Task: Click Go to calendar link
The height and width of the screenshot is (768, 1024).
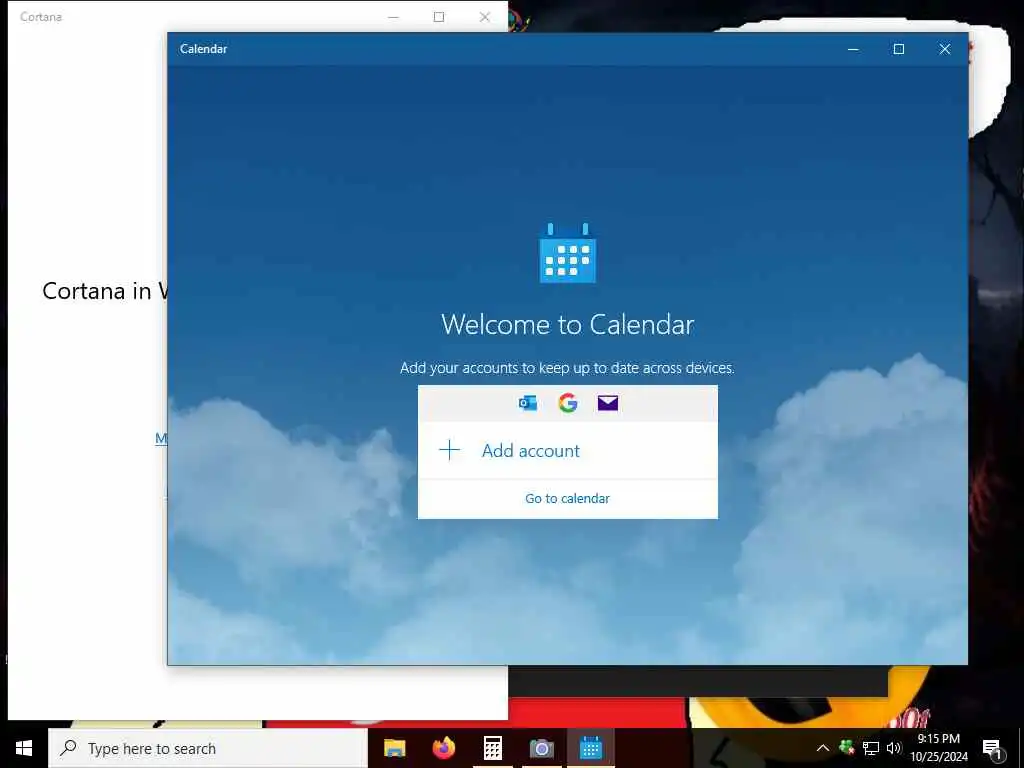Action: [x=567, y=498]
